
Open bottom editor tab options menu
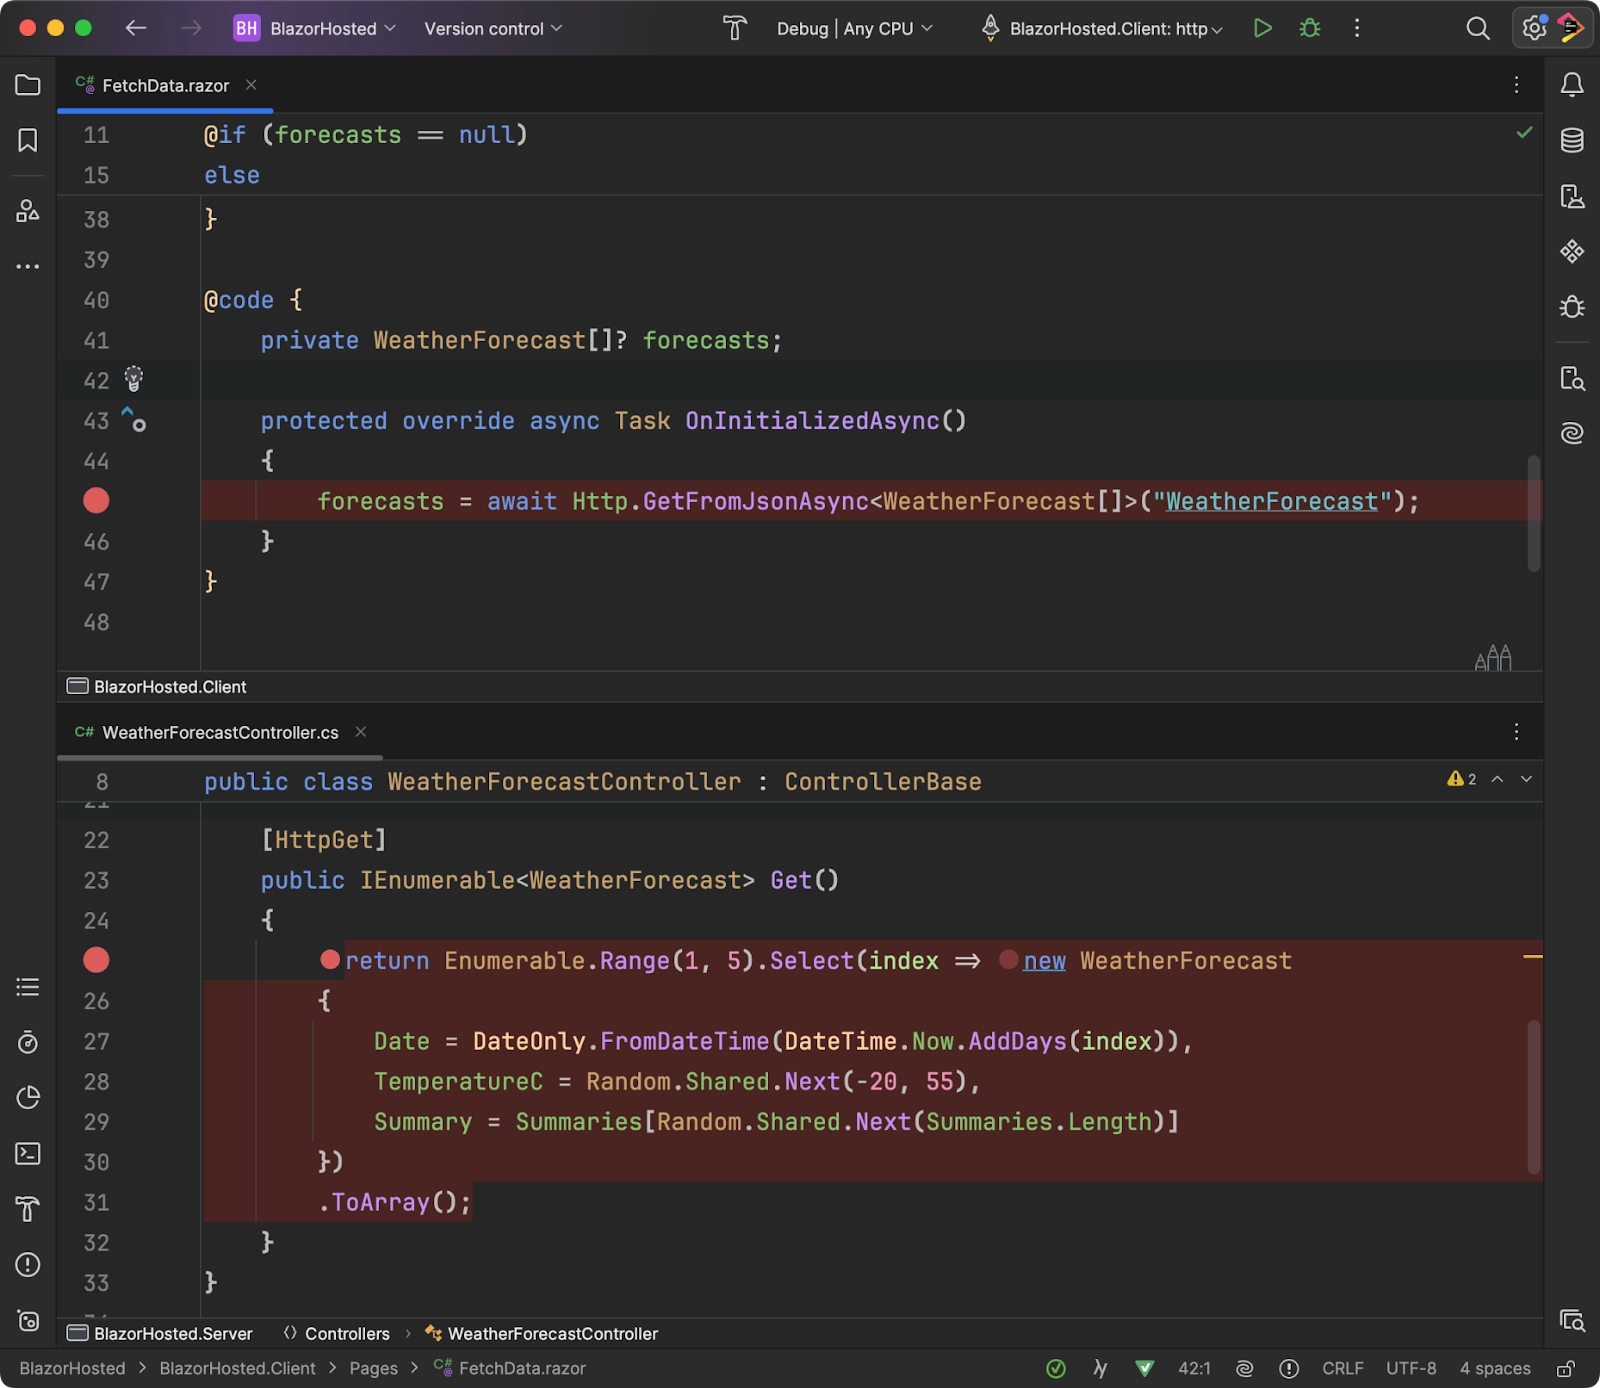click(1517, 732)
